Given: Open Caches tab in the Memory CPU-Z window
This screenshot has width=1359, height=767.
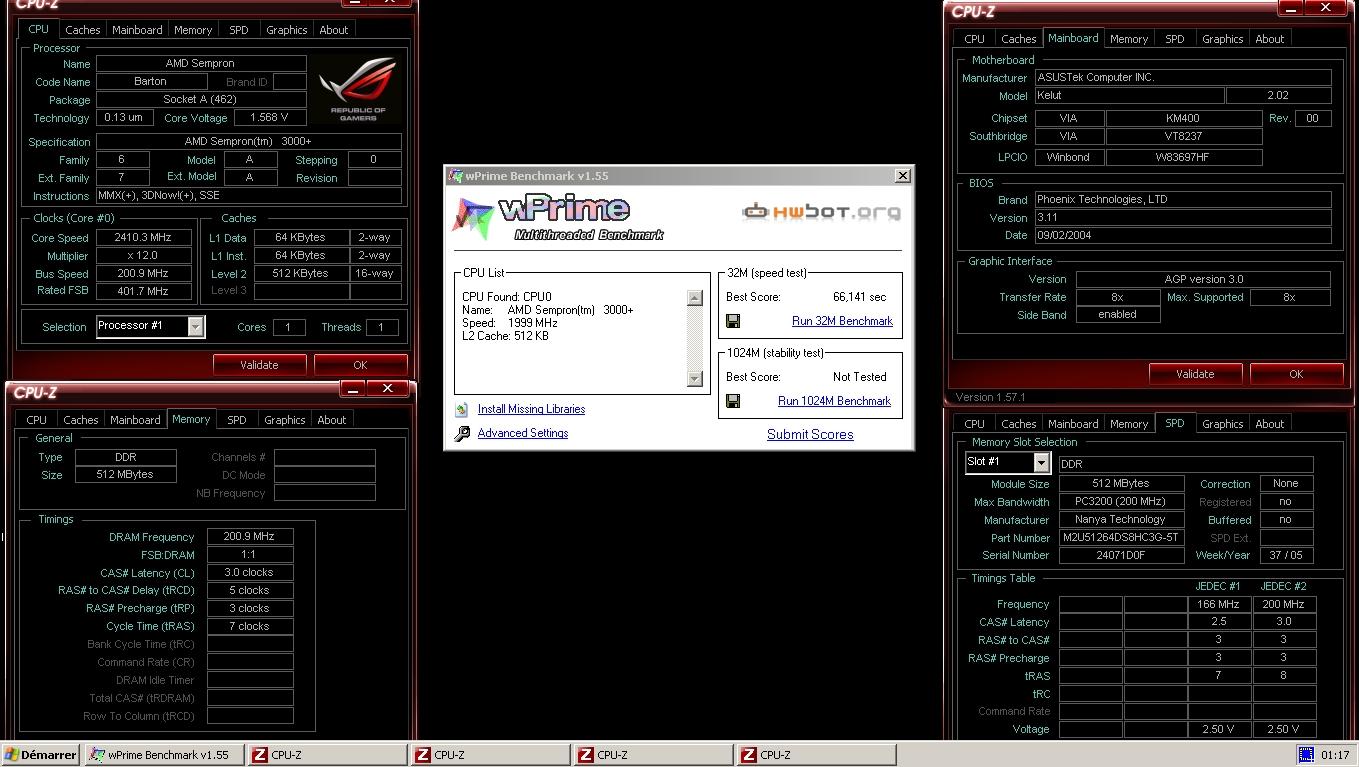Looking at the screenshot, I should coord(80,420).
